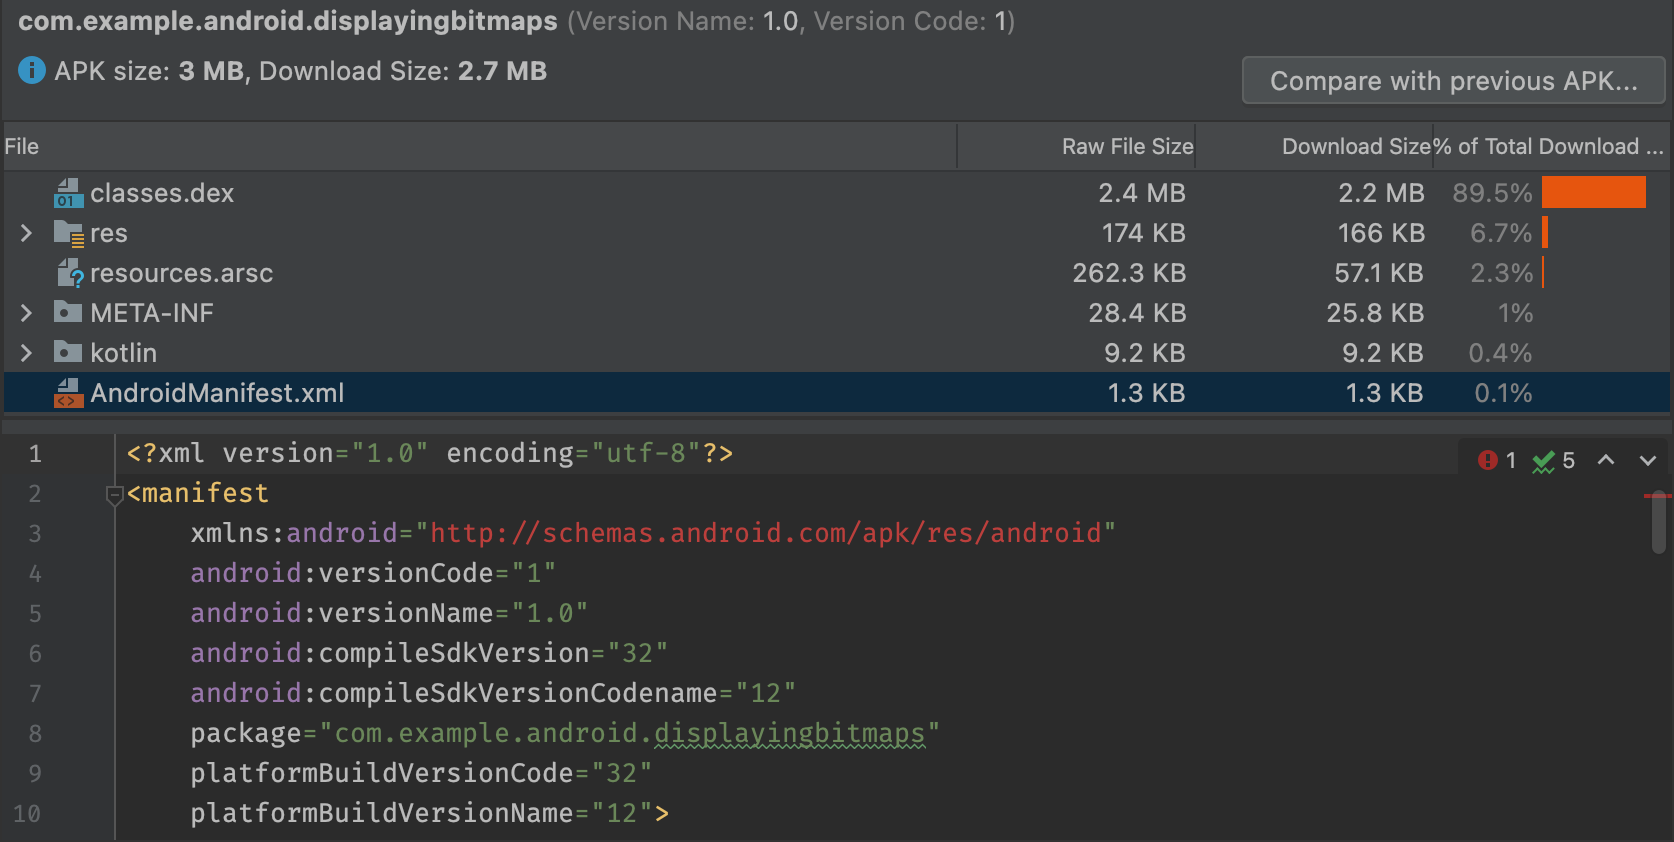Click the editor vertical scrollbar
This screenshot has width=1674, height=842.
click(1658, 522)
